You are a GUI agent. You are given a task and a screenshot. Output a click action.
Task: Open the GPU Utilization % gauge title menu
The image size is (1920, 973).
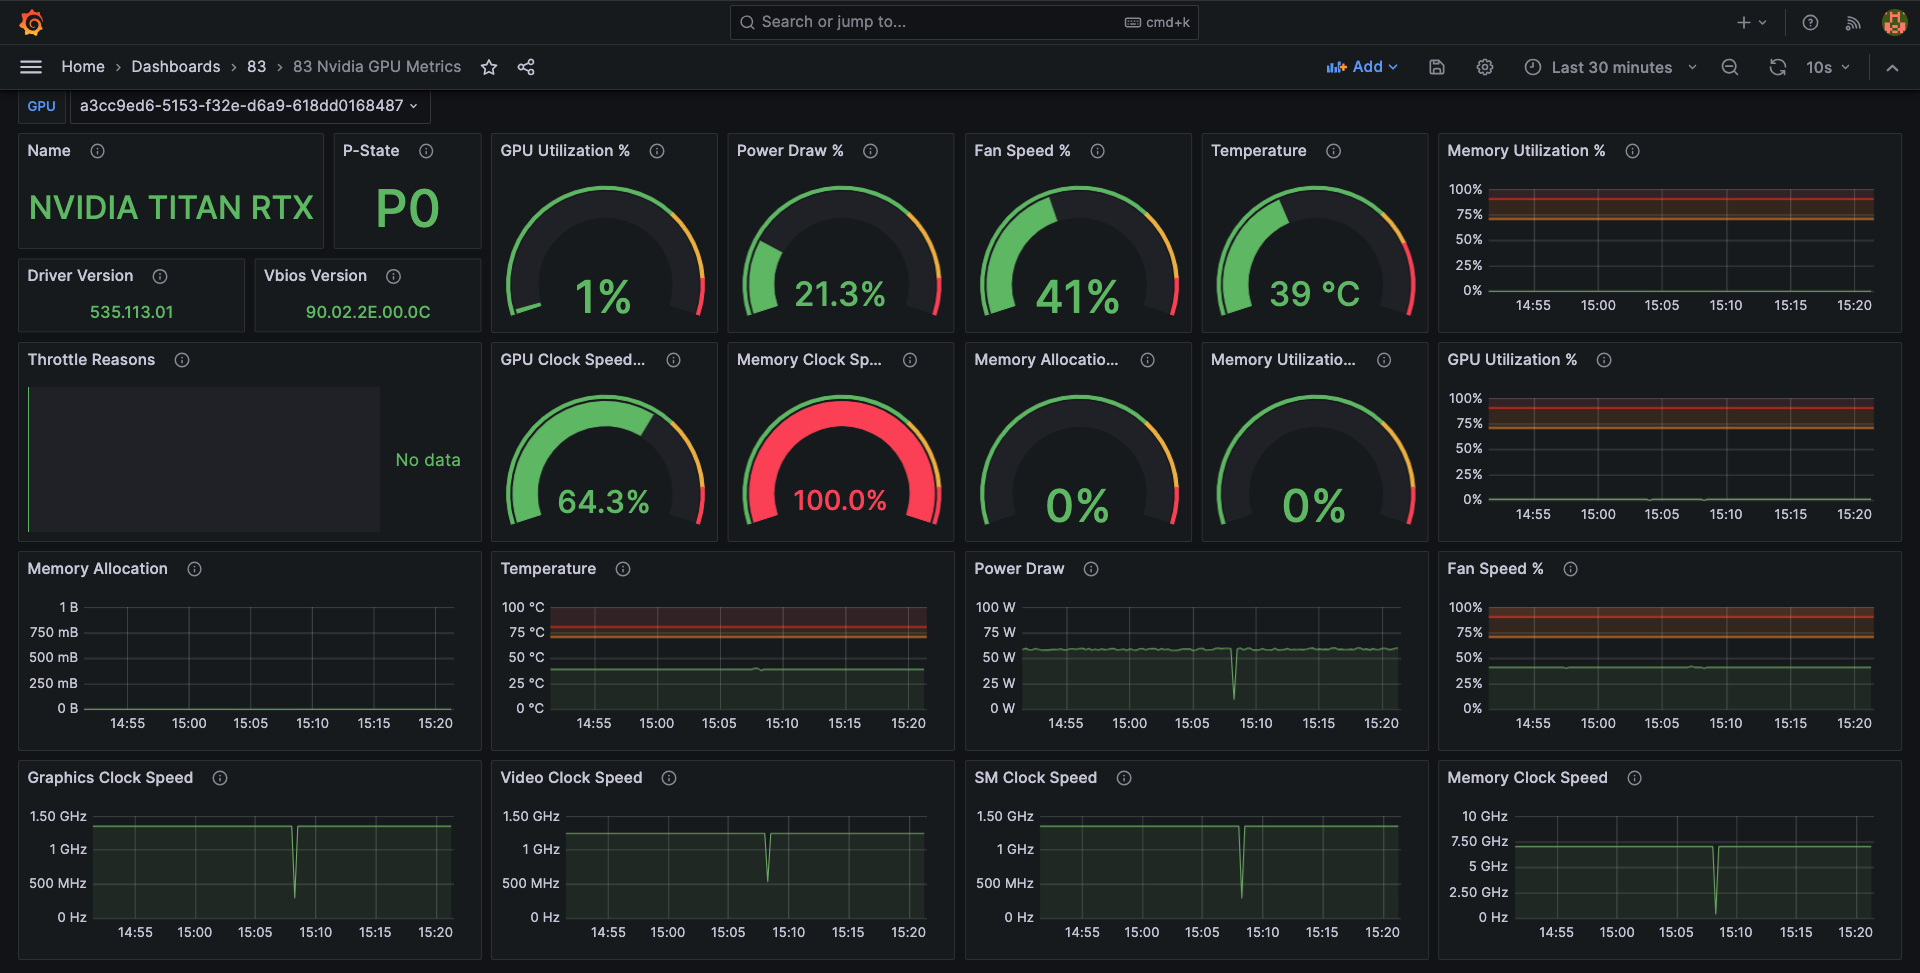point(565,151)
